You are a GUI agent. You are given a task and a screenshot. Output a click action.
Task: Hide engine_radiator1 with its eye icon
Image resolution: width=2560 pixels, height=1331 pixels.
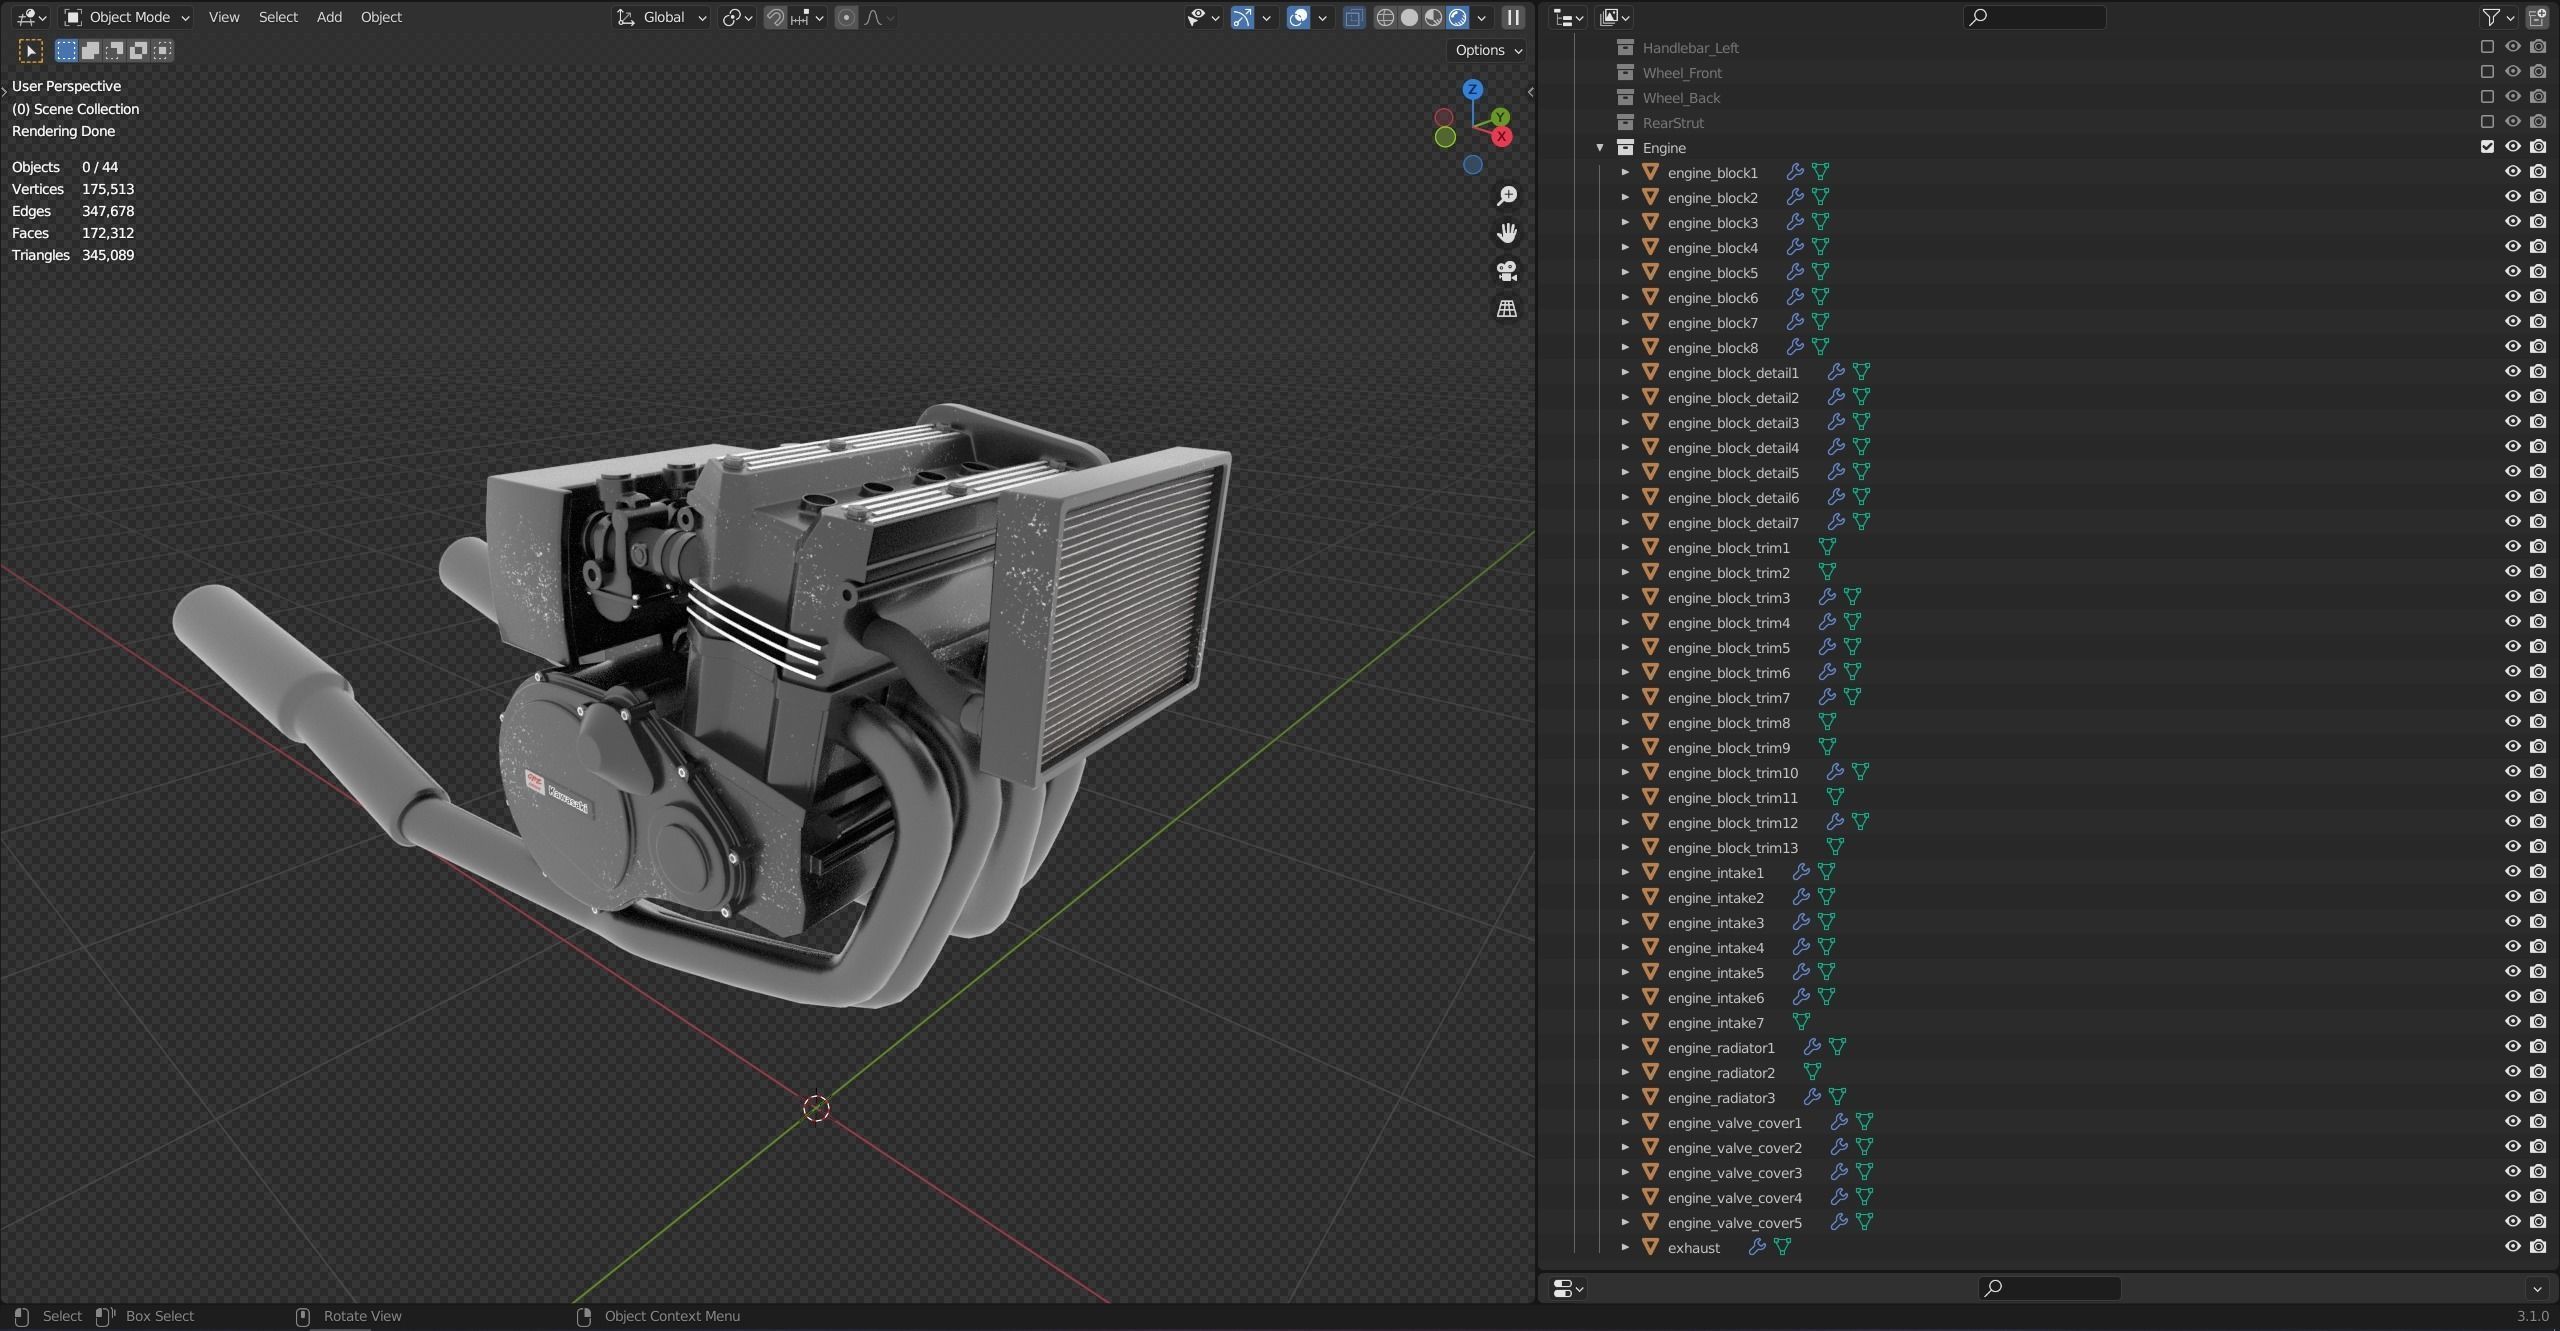(x=2512, y=1047)
